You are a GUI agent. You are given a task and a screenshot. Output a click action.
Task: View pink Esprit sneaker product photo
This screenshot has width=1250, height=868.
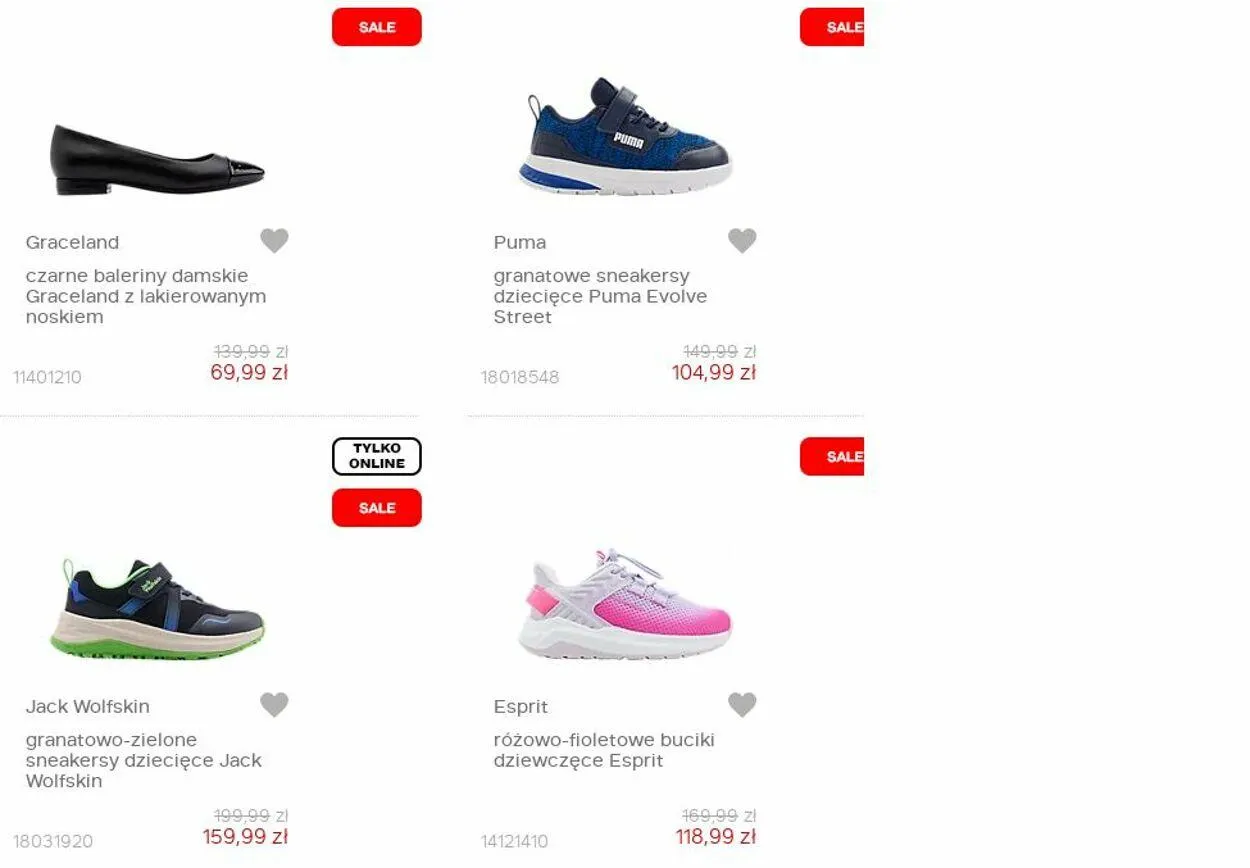tap(626, 603)
